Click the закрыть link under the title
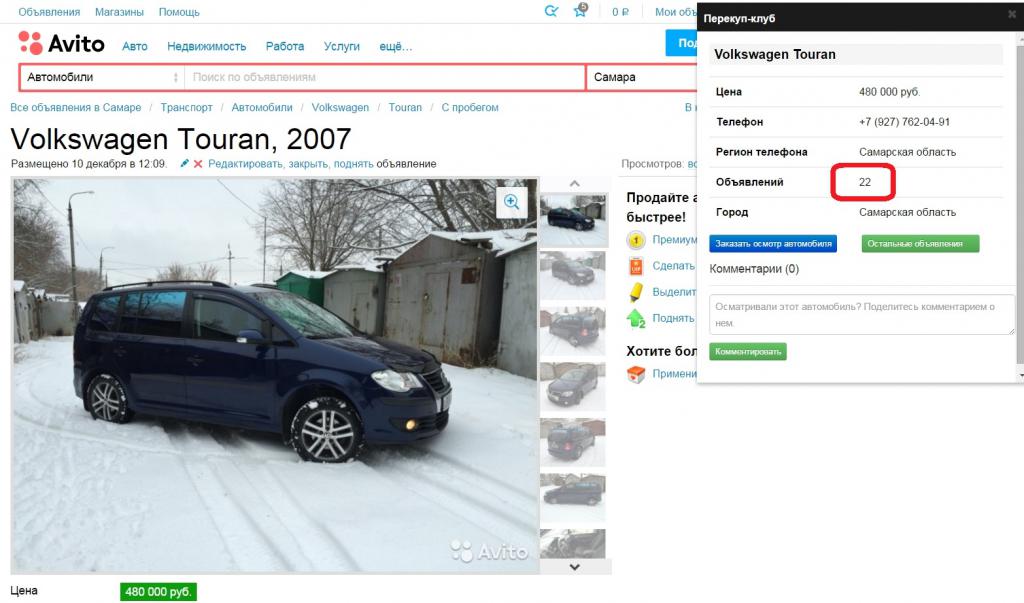The width and height of the screenshot is (1024, 603). pos(309,164)
